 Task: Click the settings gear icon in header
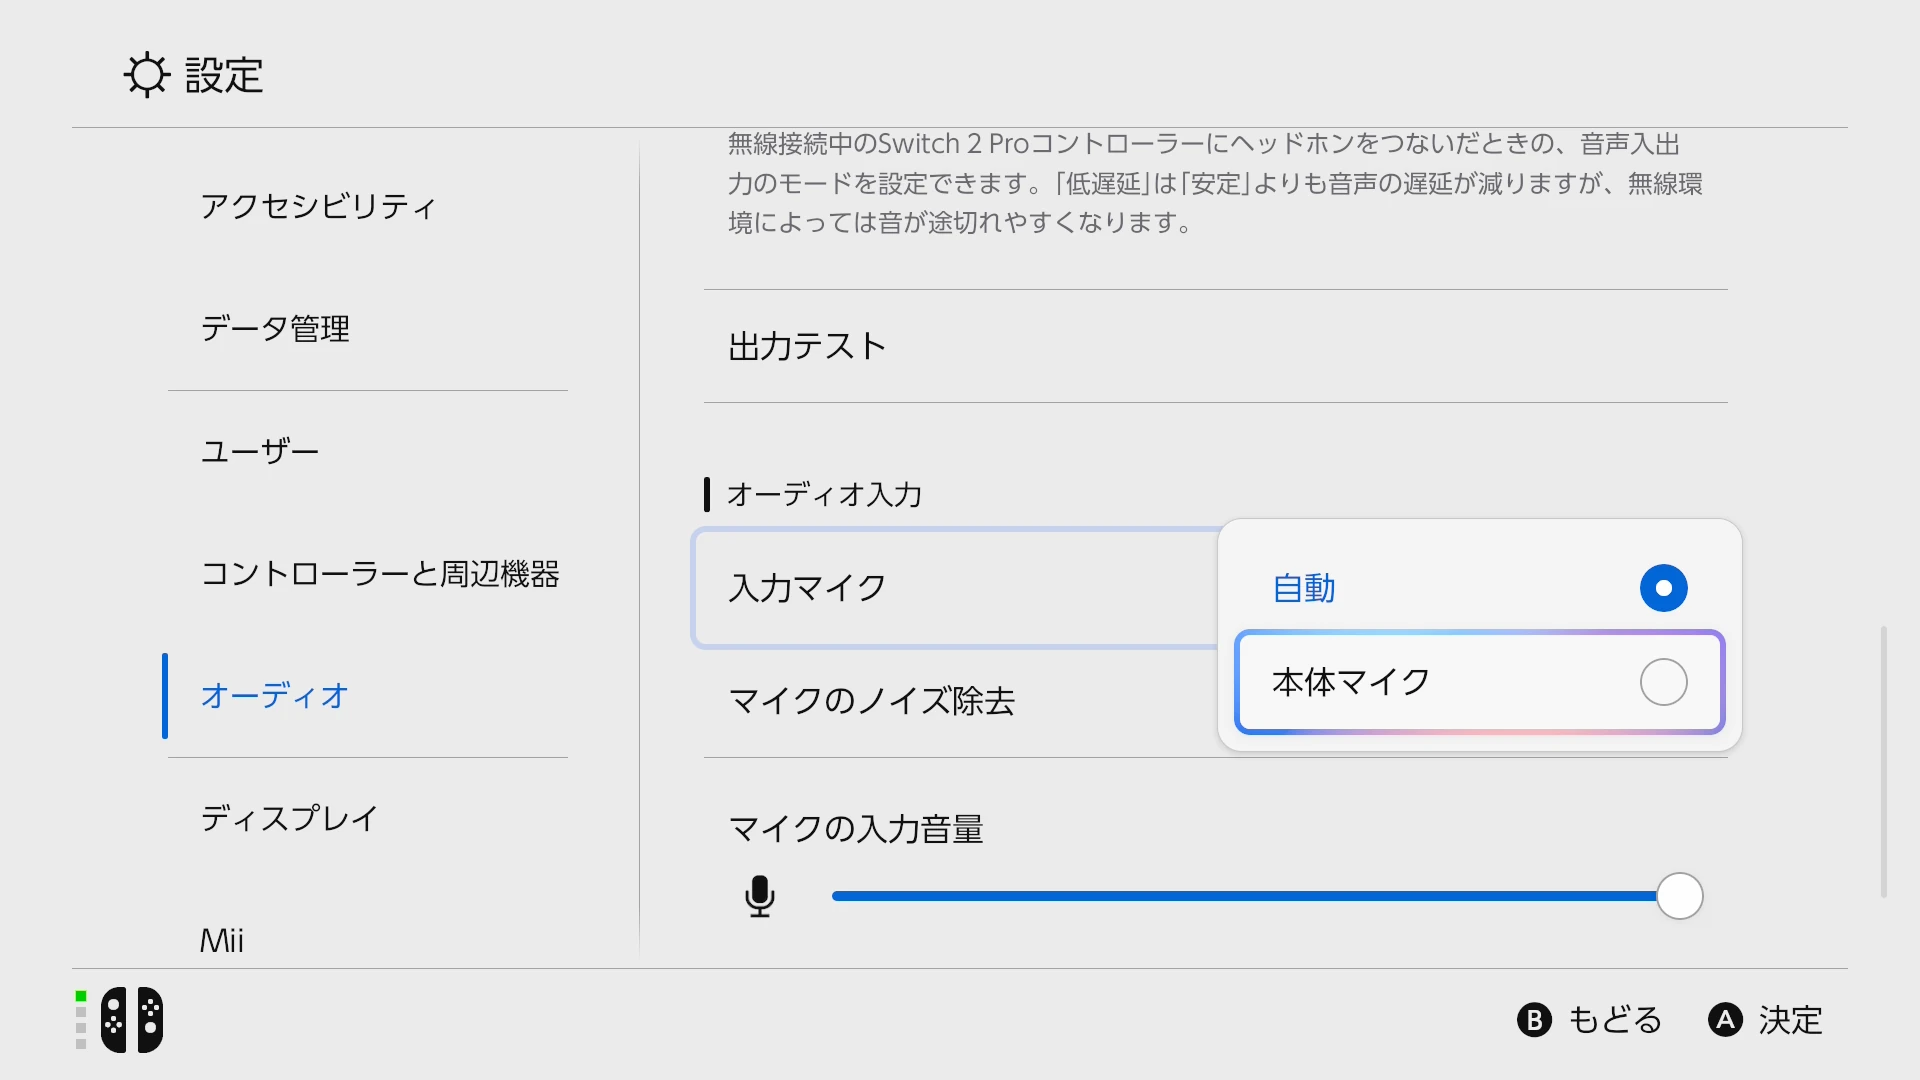coord(147,75)
